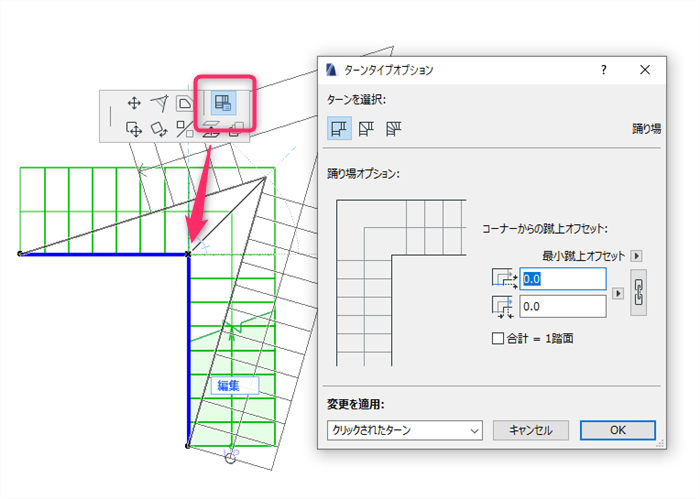Click the first riser offset input field
This screenshot has width=700, height=499.
[562, 279]
